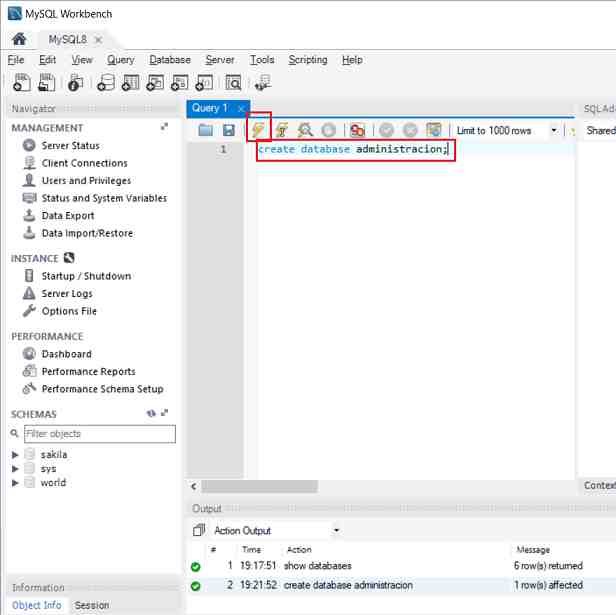The width and height of the screenshot is (616, 615).
Task: Save the script with floppy disk icon
Action: tap(228, 130)
